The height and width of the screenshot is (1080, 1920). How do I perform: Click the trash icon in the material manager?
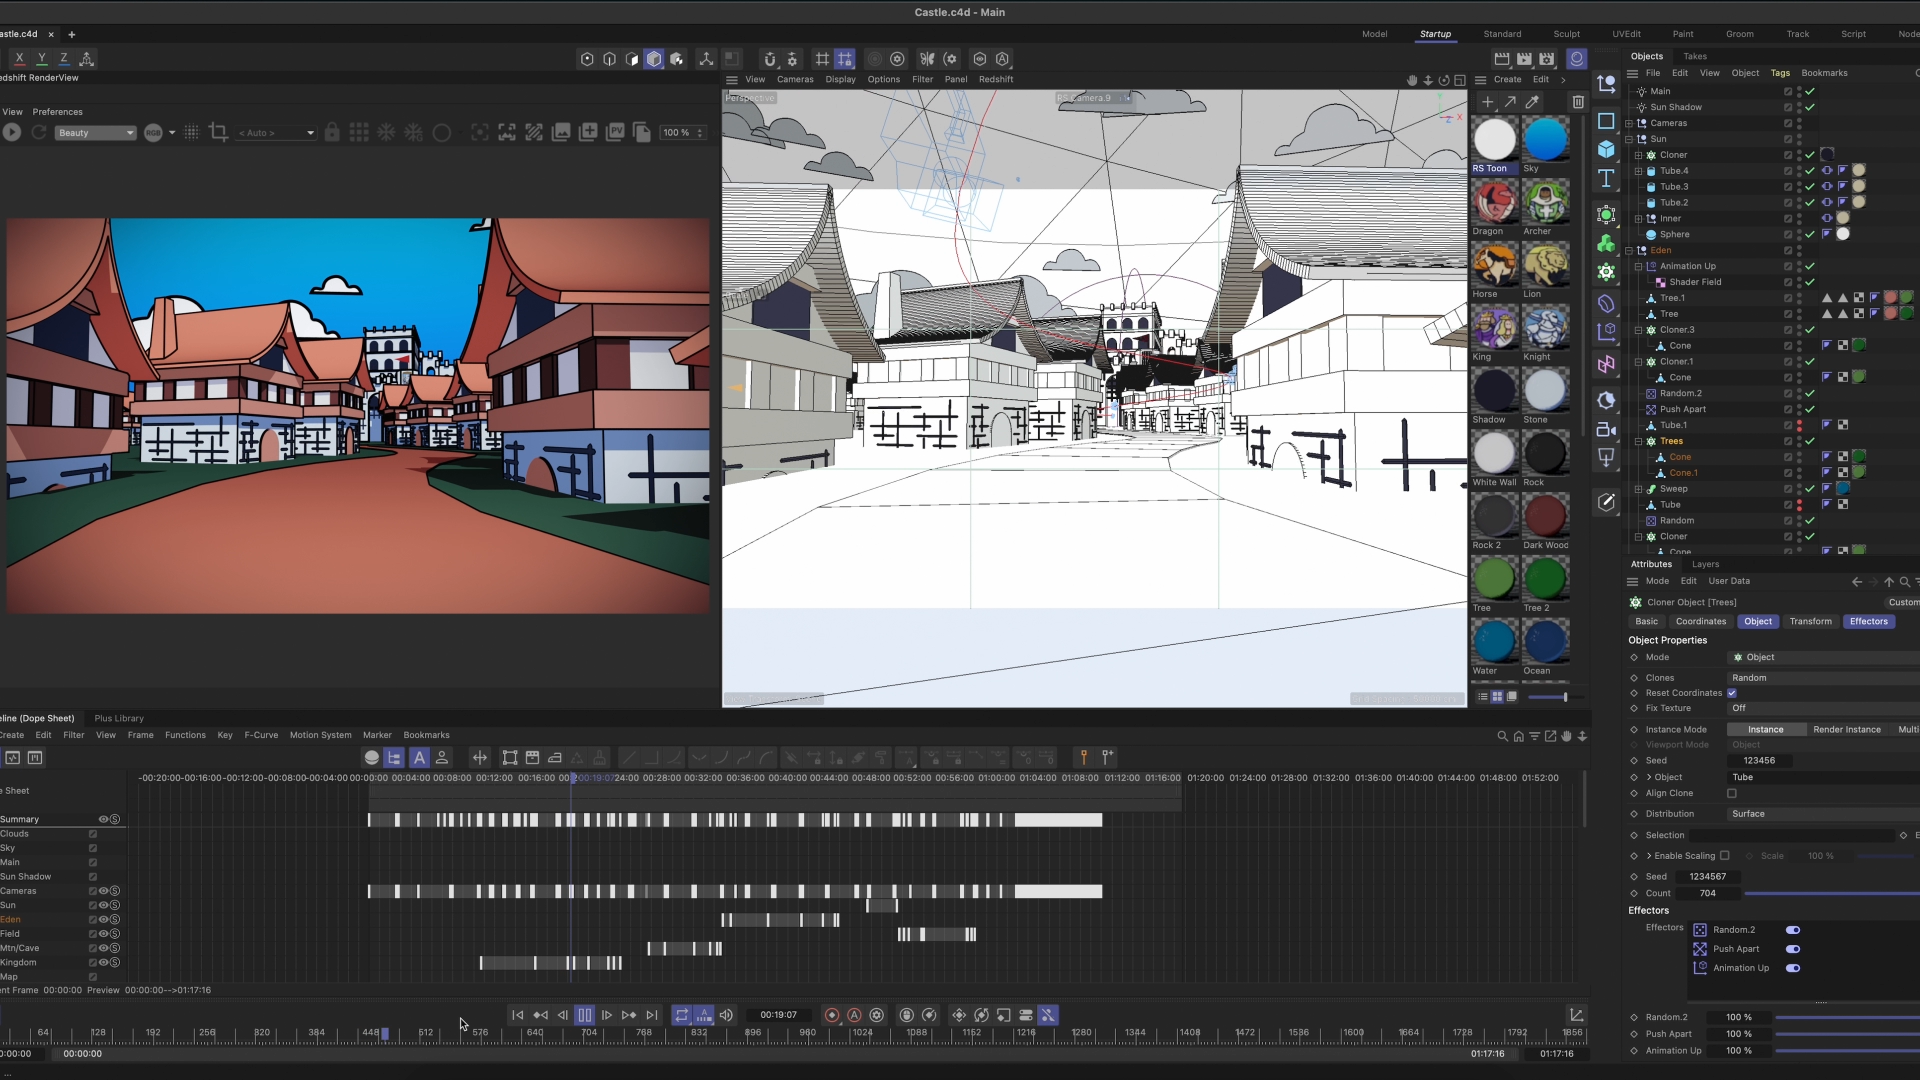1578,102
